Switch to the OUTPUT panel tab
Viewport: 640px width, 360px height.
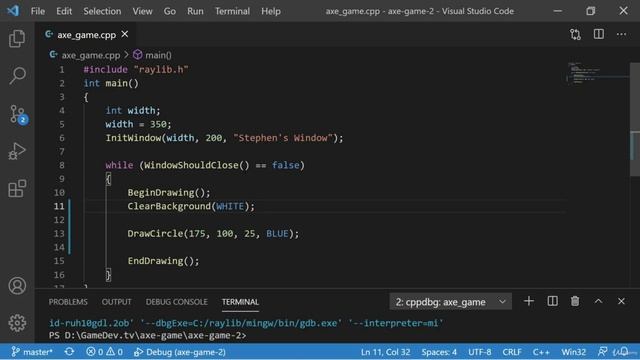[x=116, y=302]
